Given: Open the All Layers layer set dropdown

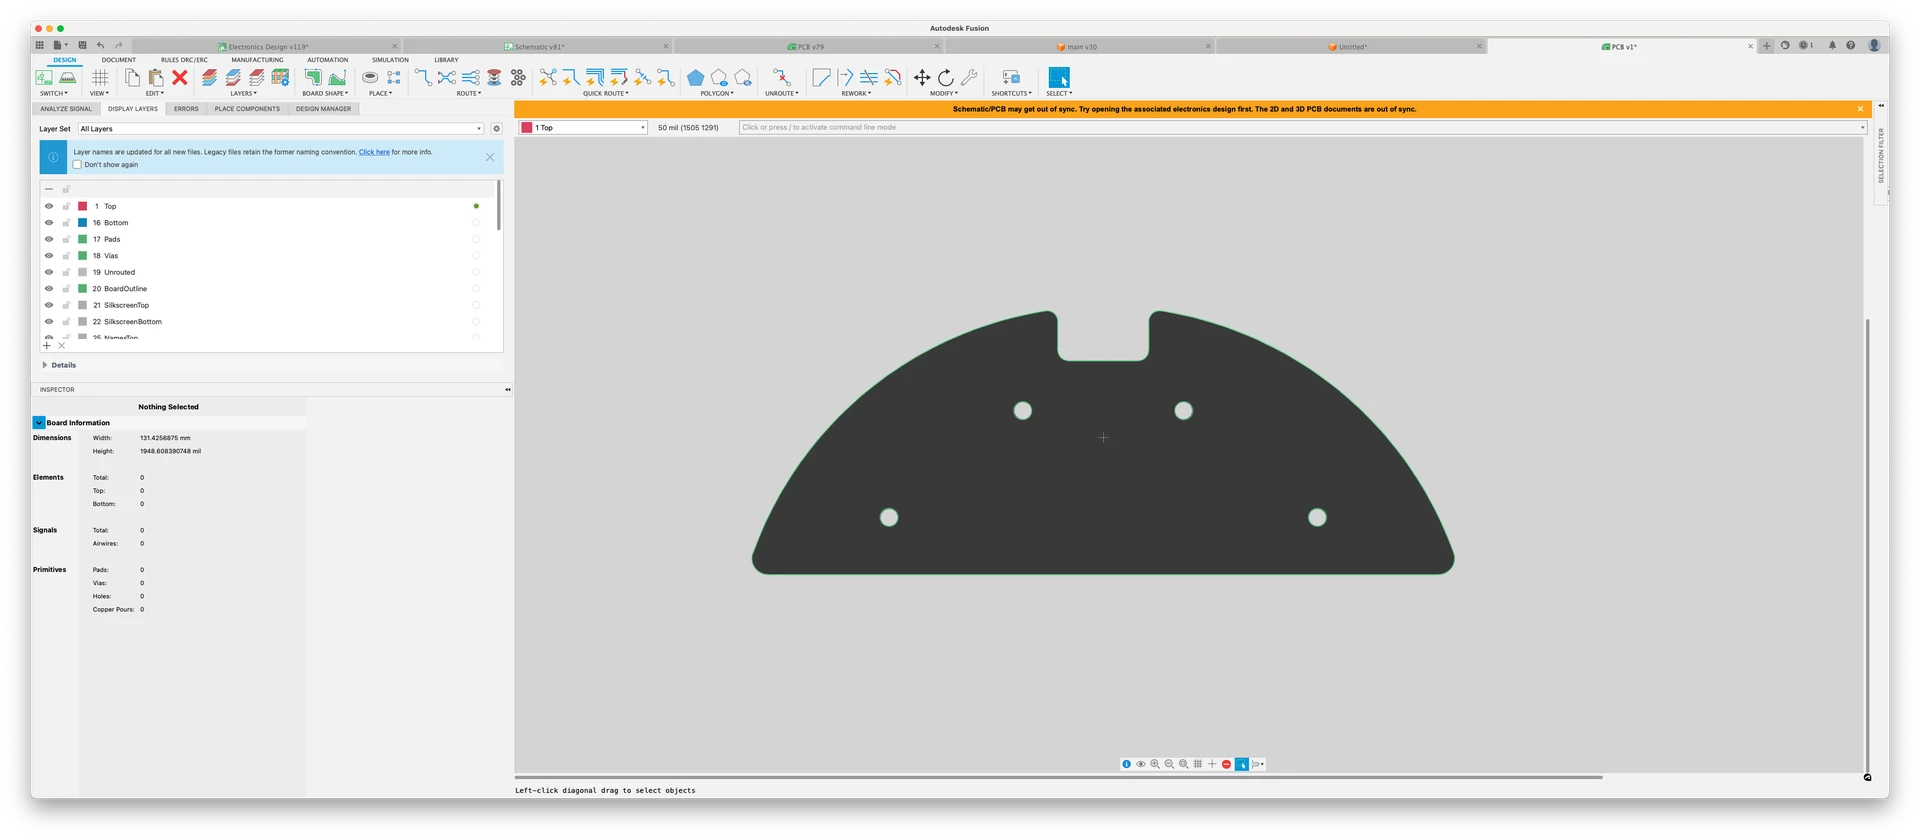Looking at the screenshot, I should (280, 129).
